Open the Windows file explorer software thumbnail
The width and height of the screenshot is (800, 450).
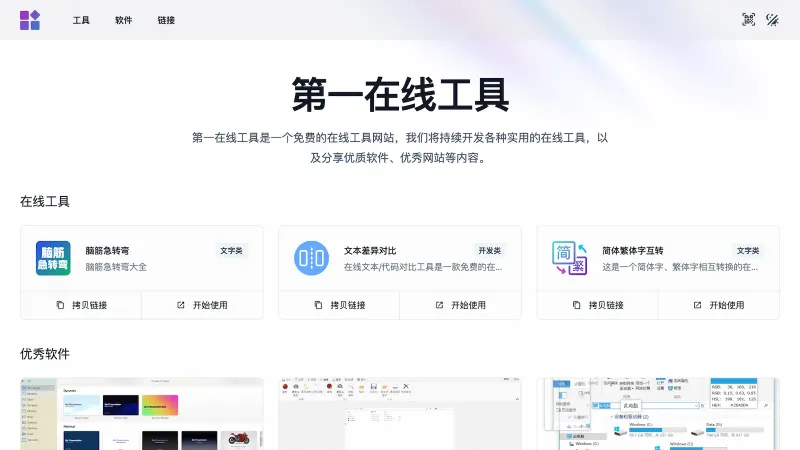click(658, 414)
